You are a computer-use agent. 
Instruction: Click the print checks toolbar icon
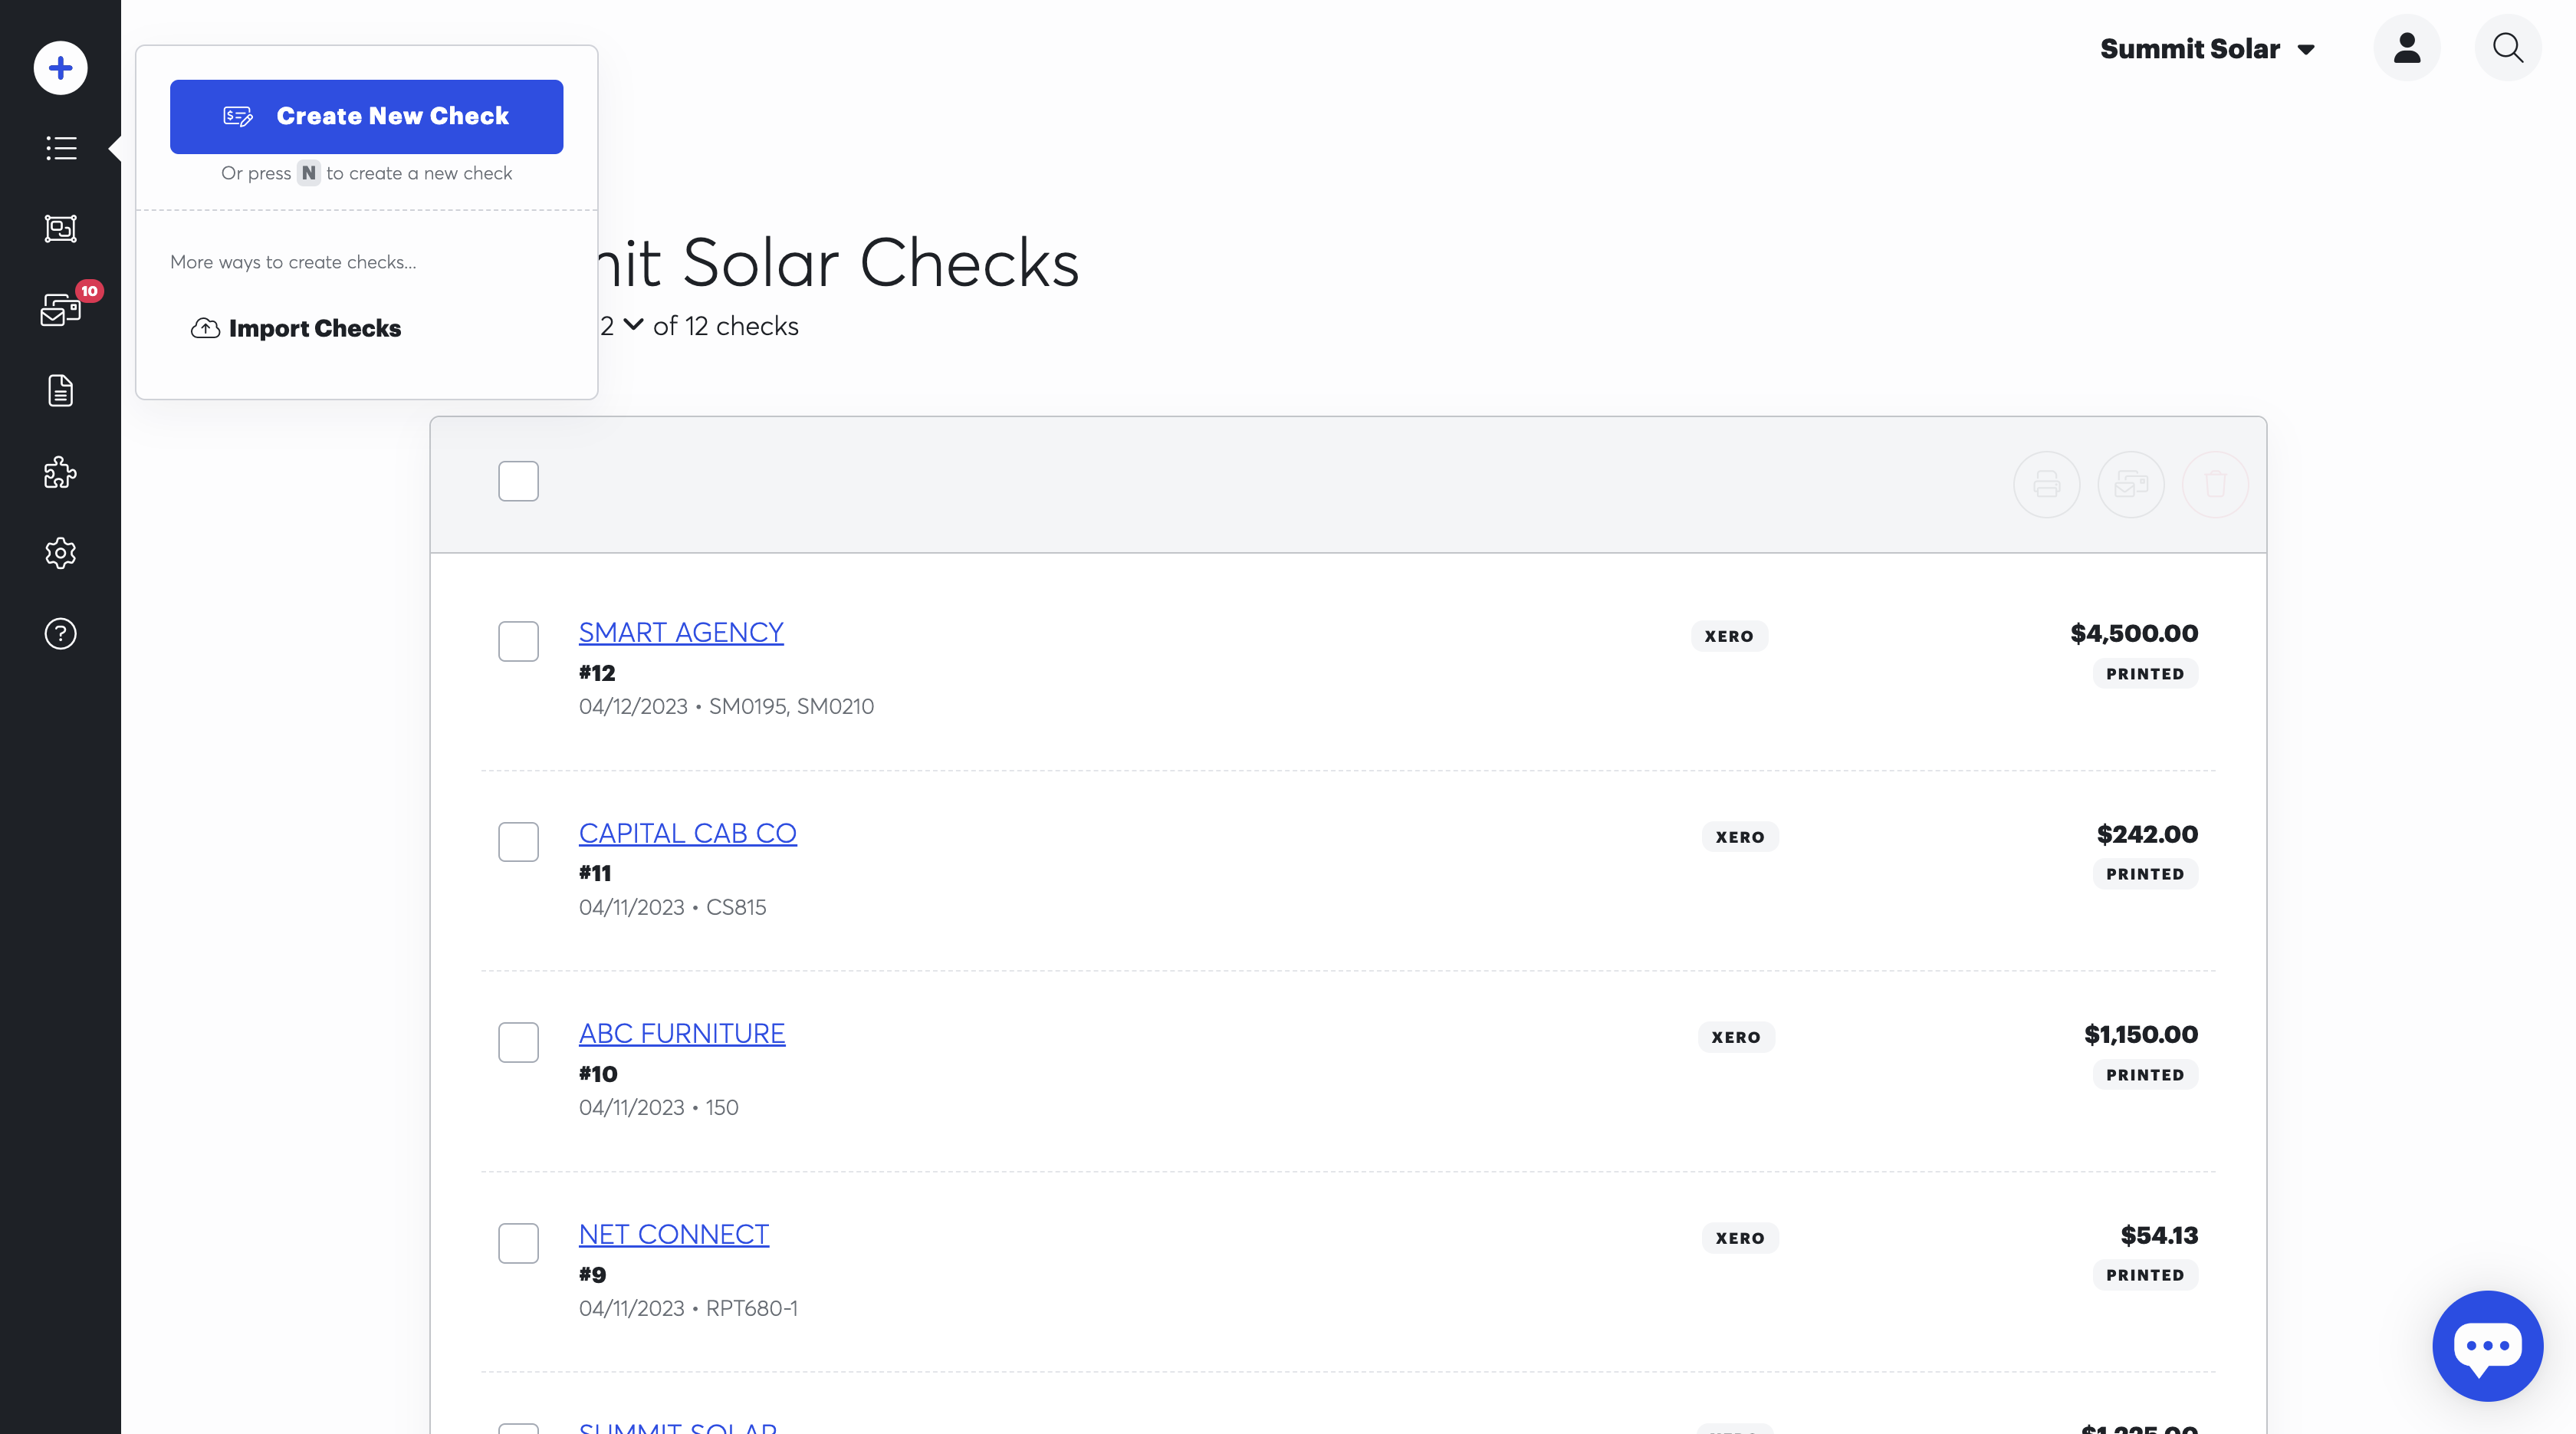(x=2046, y=484)
